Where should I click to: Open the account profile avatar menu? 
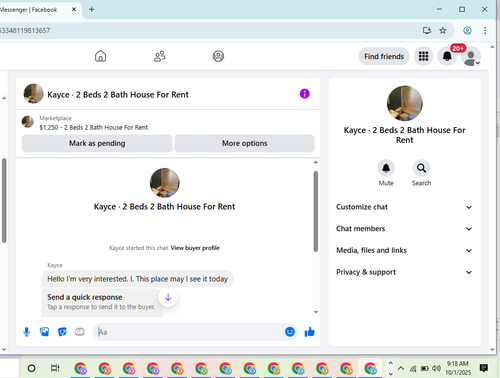471,56
